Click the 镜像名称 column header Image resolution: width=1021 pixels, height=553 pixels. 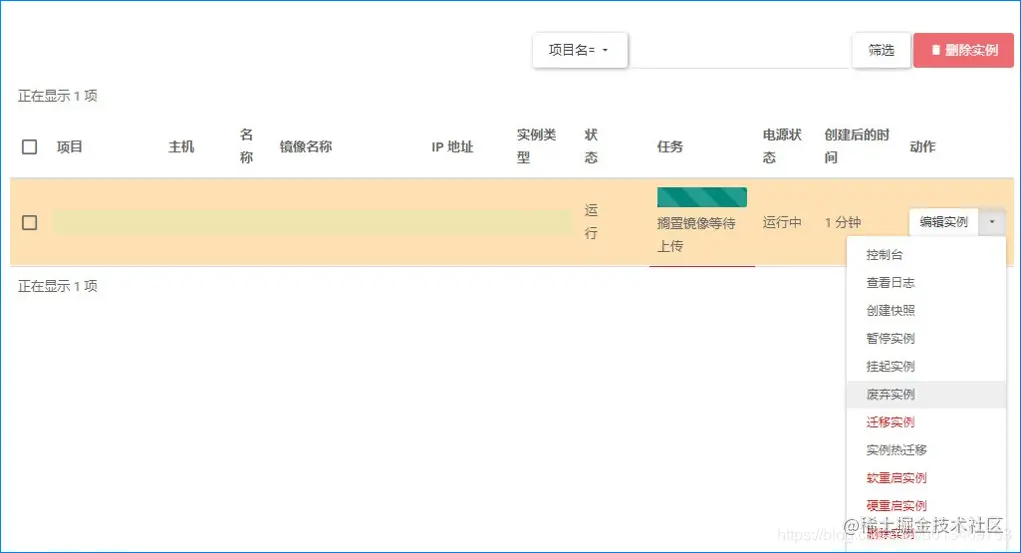click(x=306, y=147)
